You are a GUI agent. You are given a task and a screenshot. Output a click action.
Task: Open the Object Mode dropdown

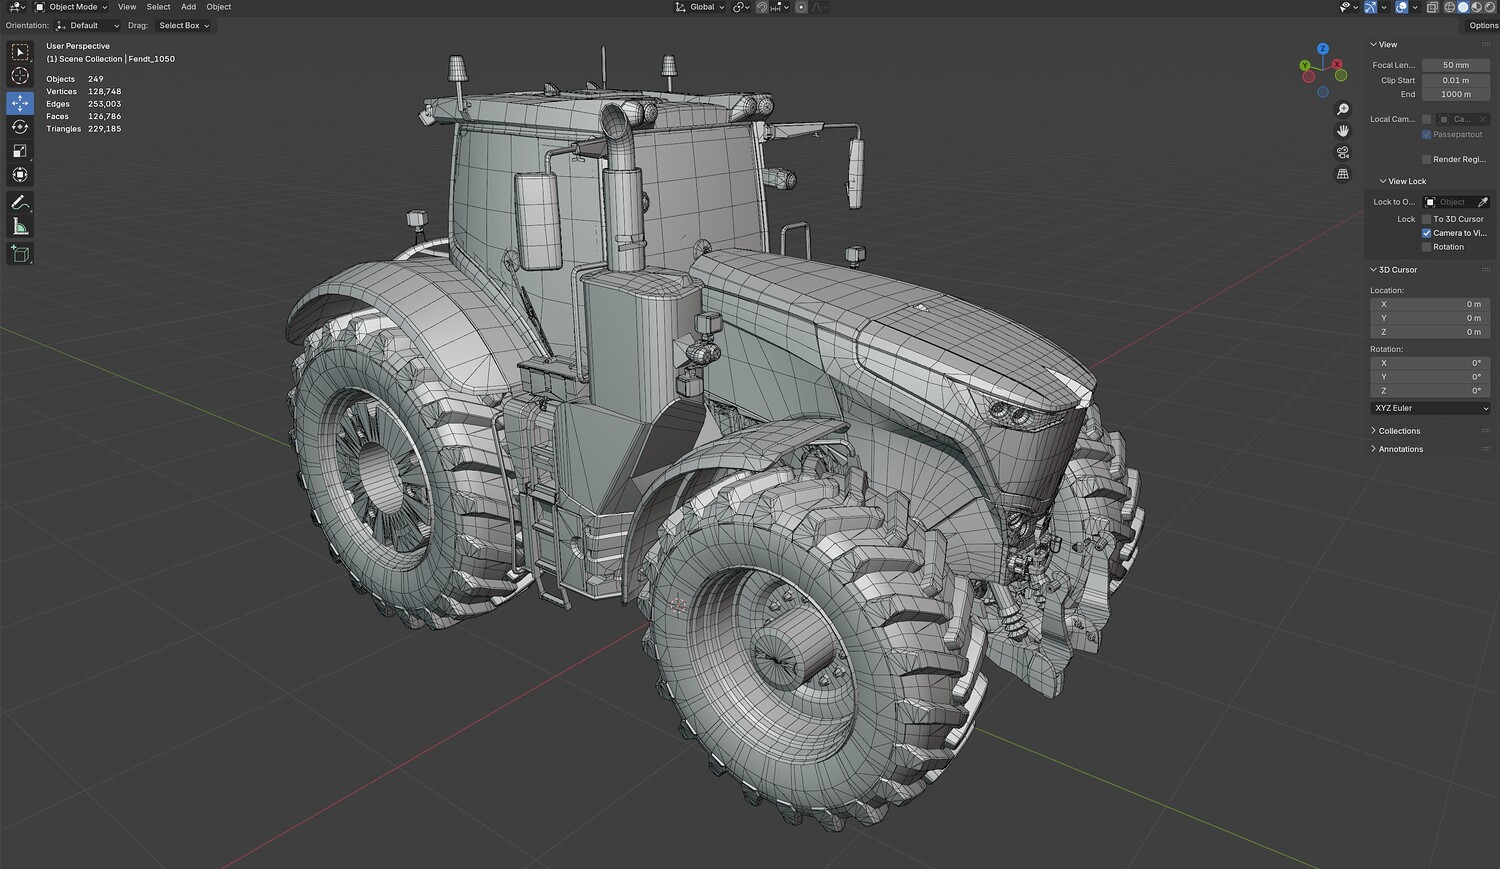[x=71, y=7]
